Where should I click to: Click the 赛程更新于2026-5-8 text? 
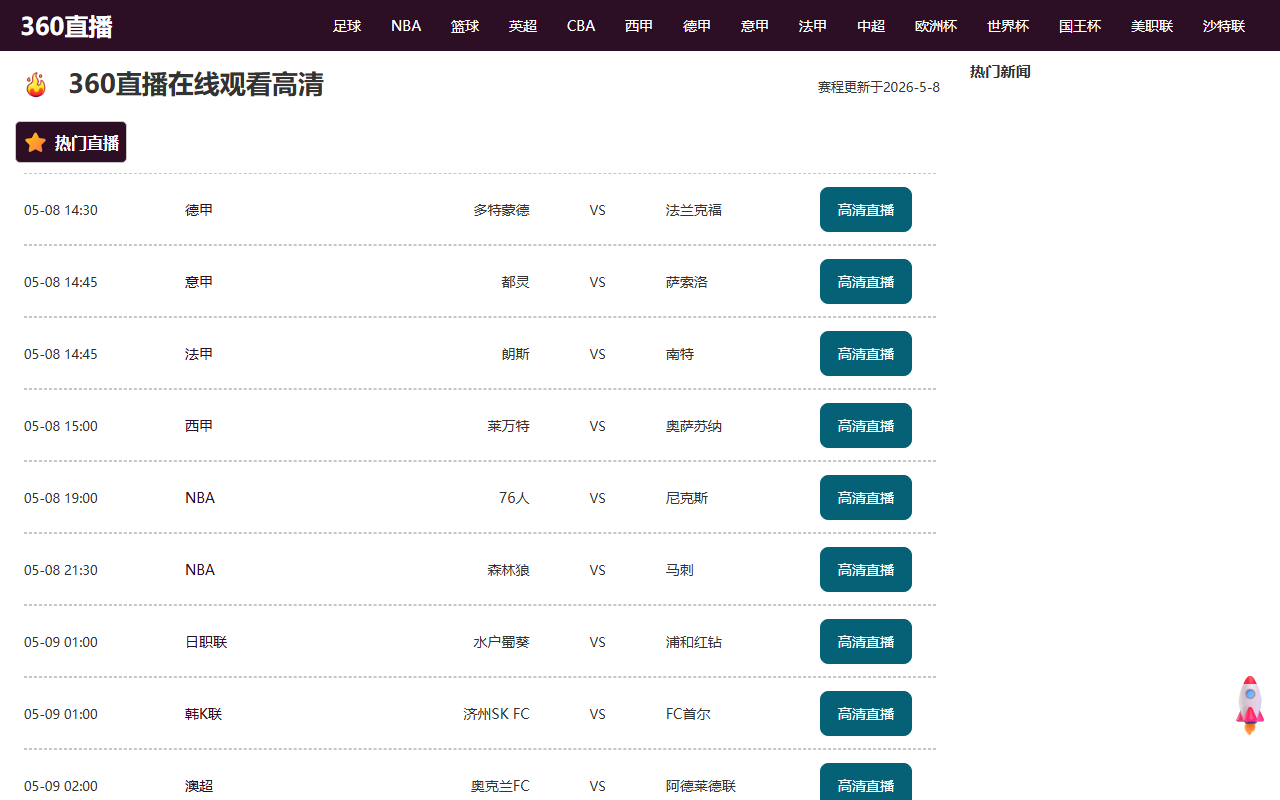pyautogui.click(x=879, y=87)
